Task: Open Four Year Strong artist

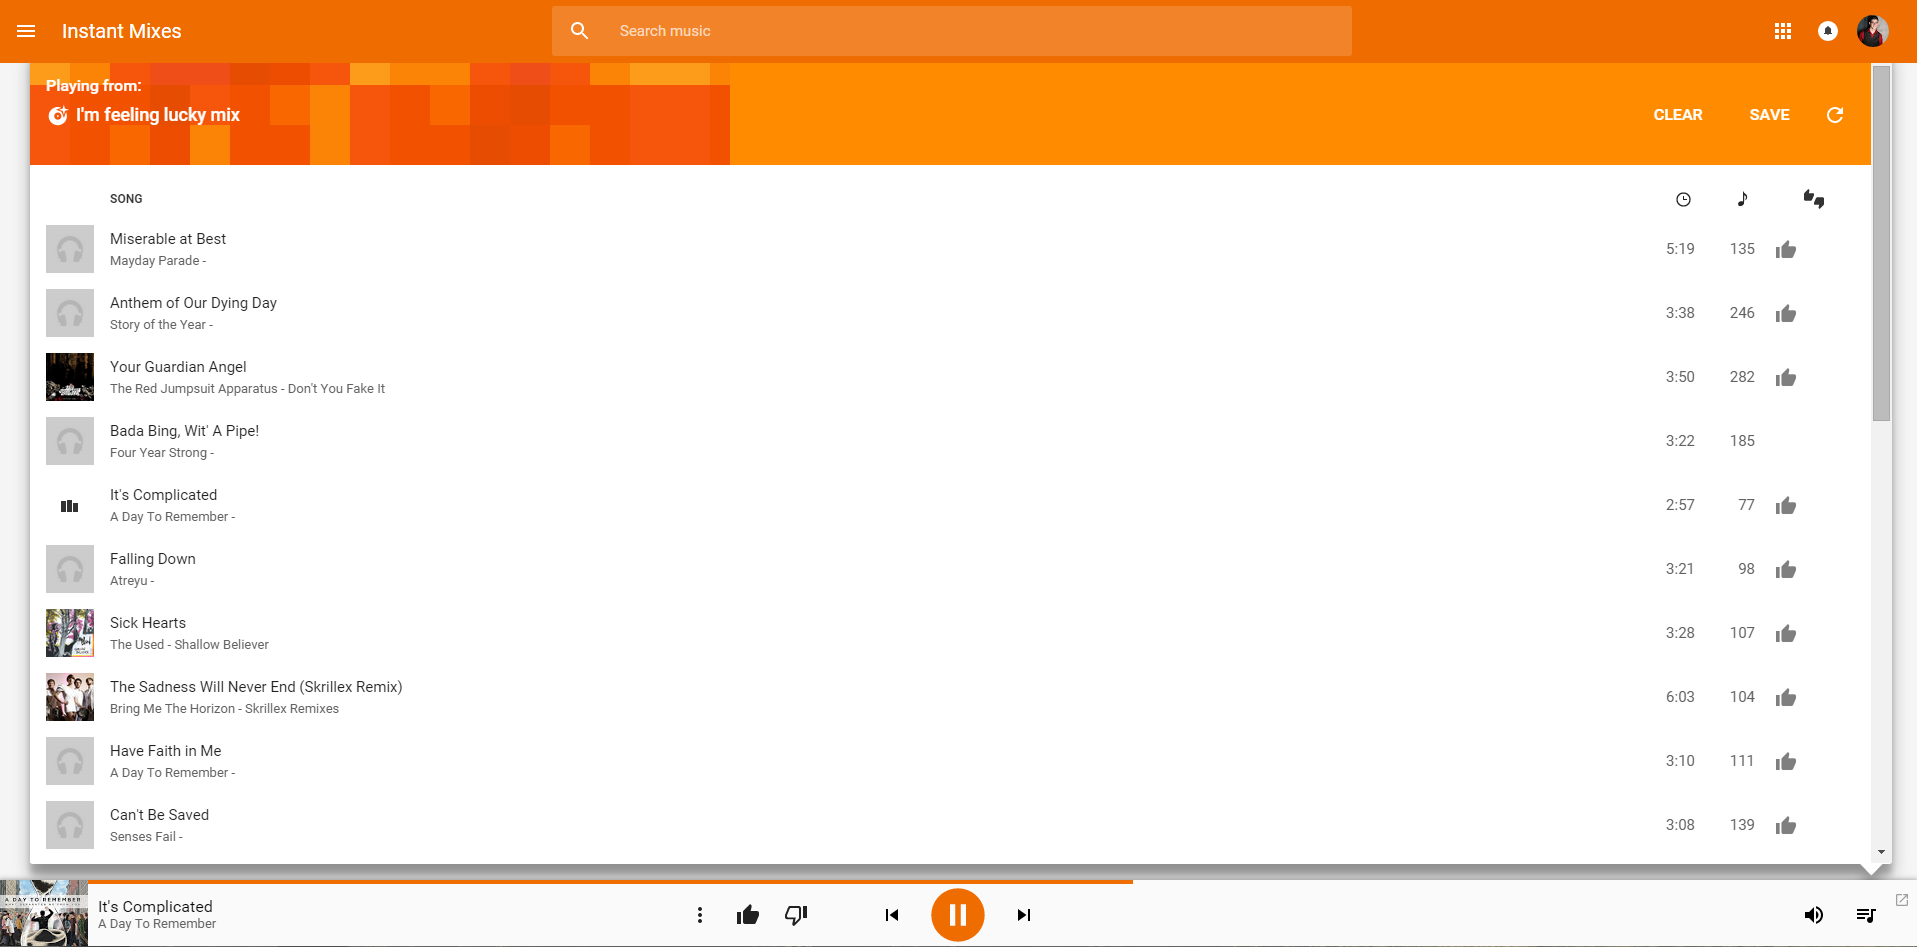Action: click(x=158, y=453)
